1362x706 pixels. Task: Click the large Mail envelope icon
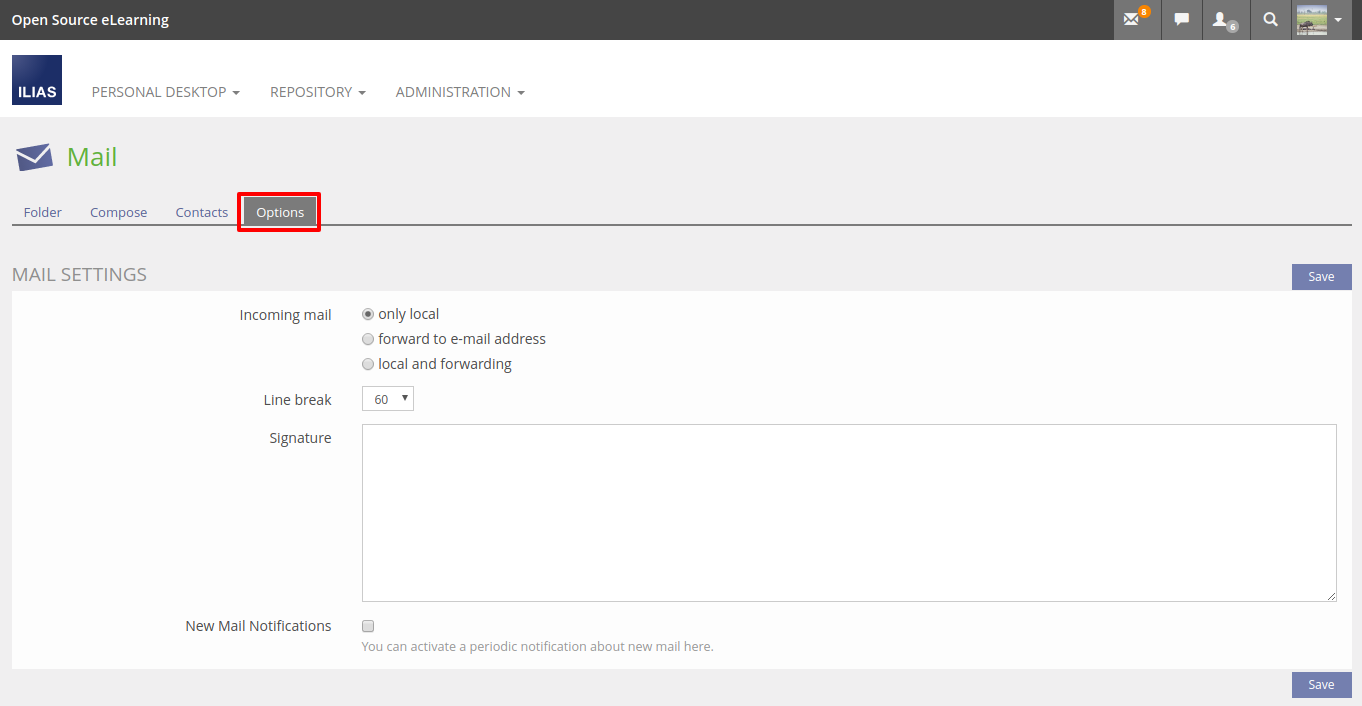[34, 157]
